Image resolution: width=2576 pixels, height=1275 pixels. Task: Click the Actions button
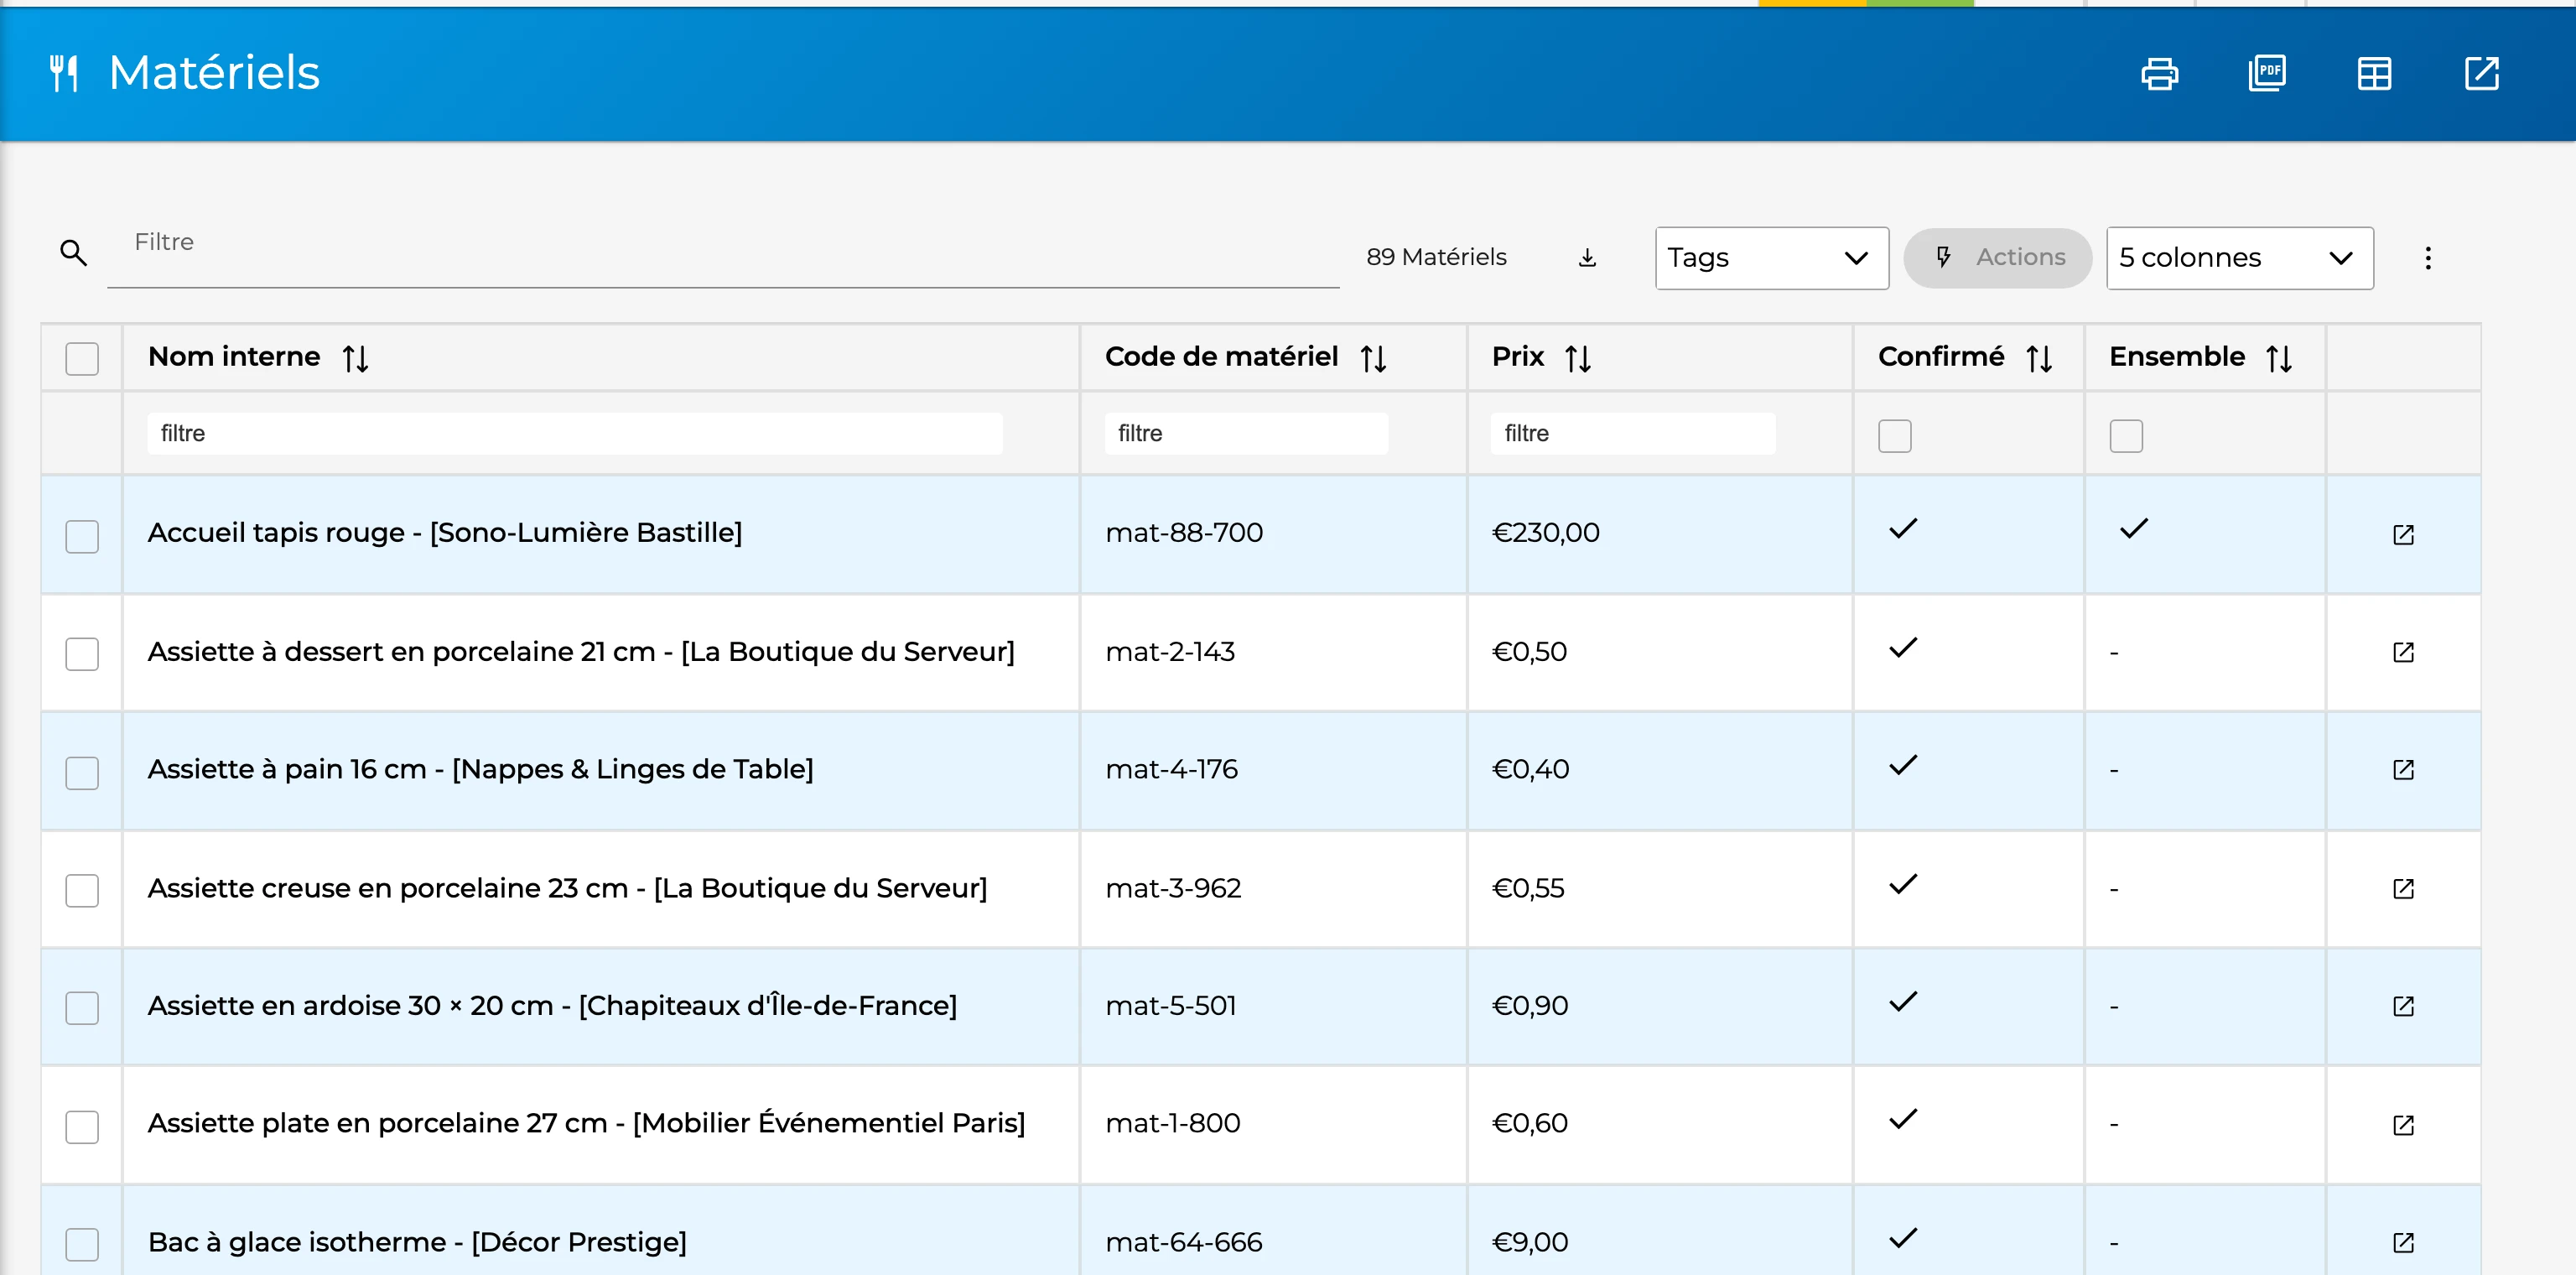[1997, 258]
